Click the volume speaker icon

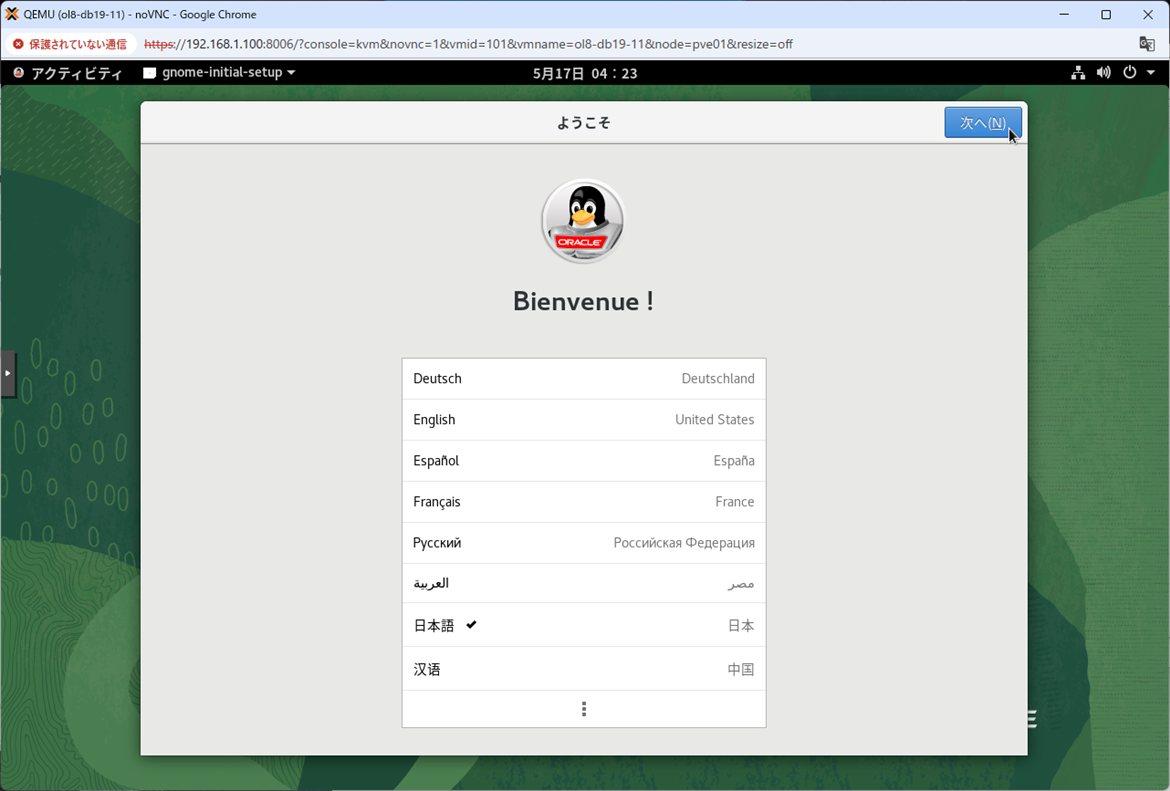1104,72
